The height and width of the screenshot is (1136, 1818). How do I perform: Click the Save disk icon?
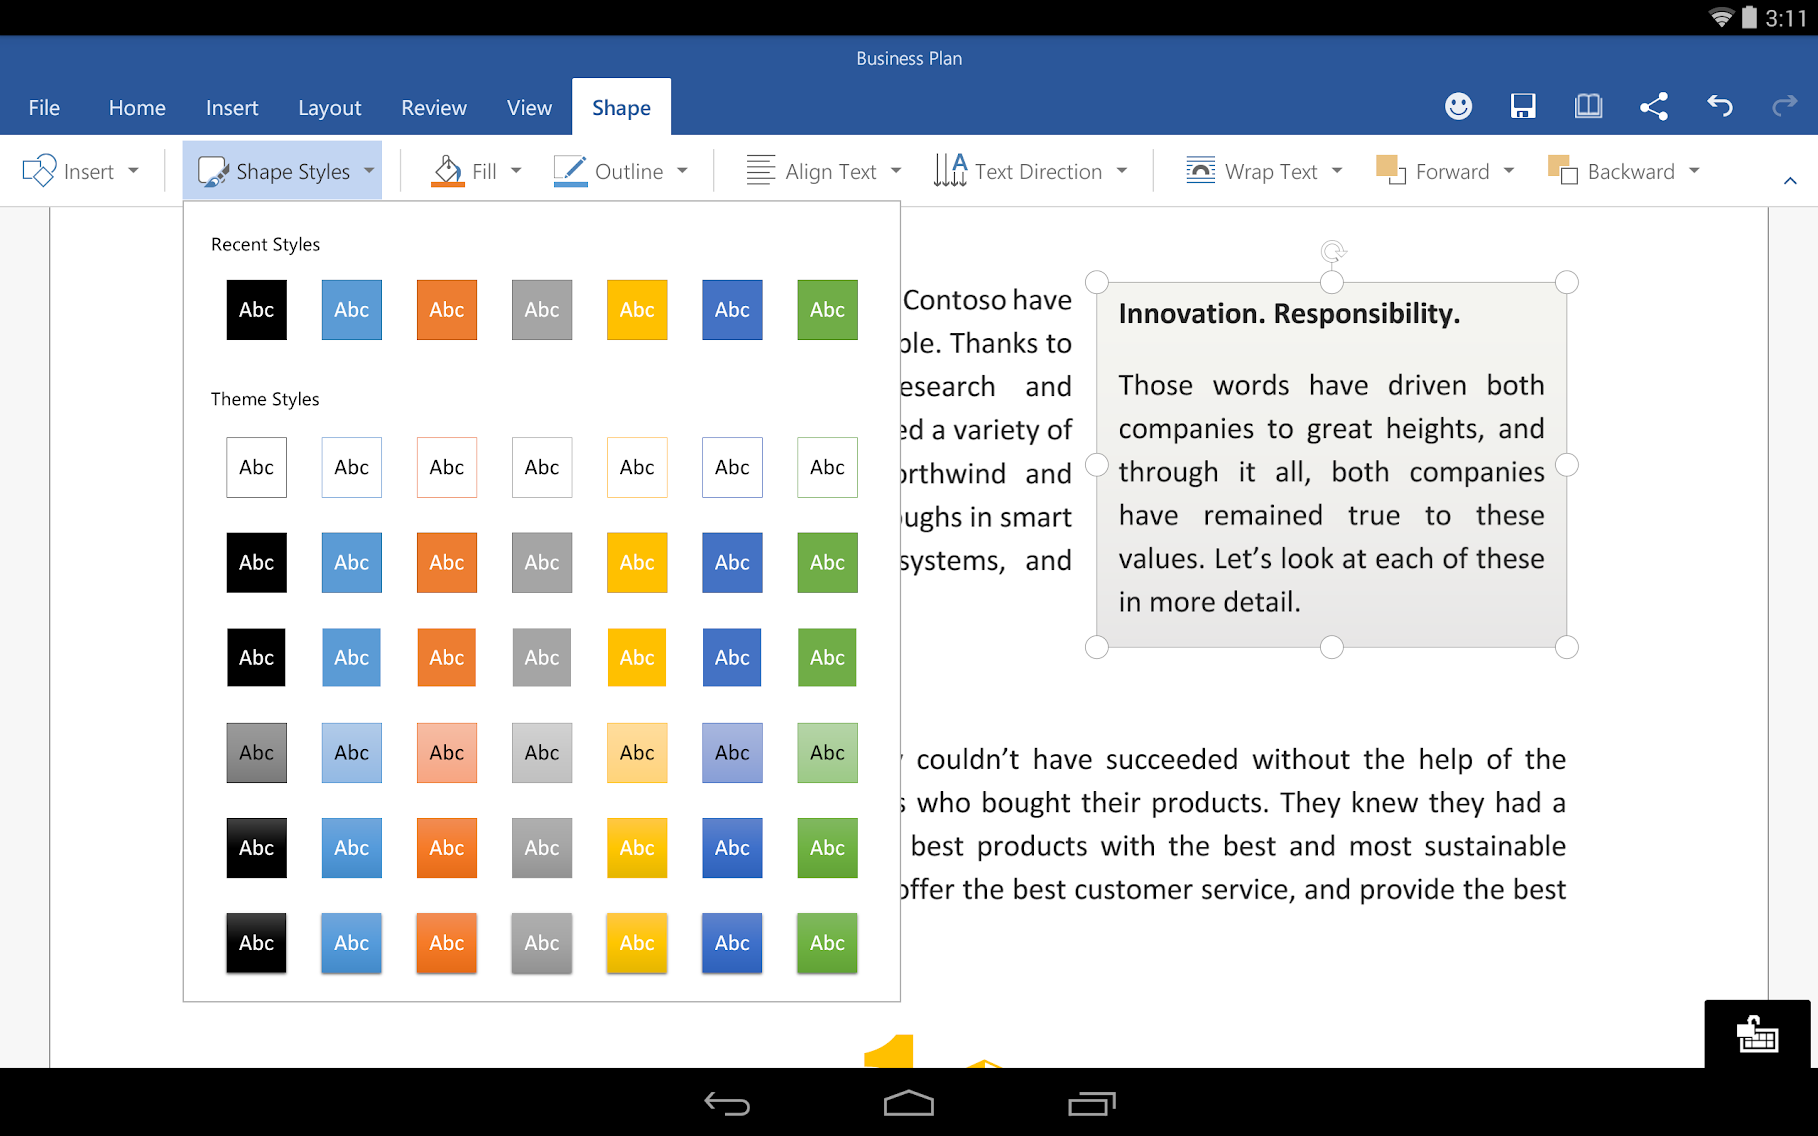click(x=1523, y=106)
